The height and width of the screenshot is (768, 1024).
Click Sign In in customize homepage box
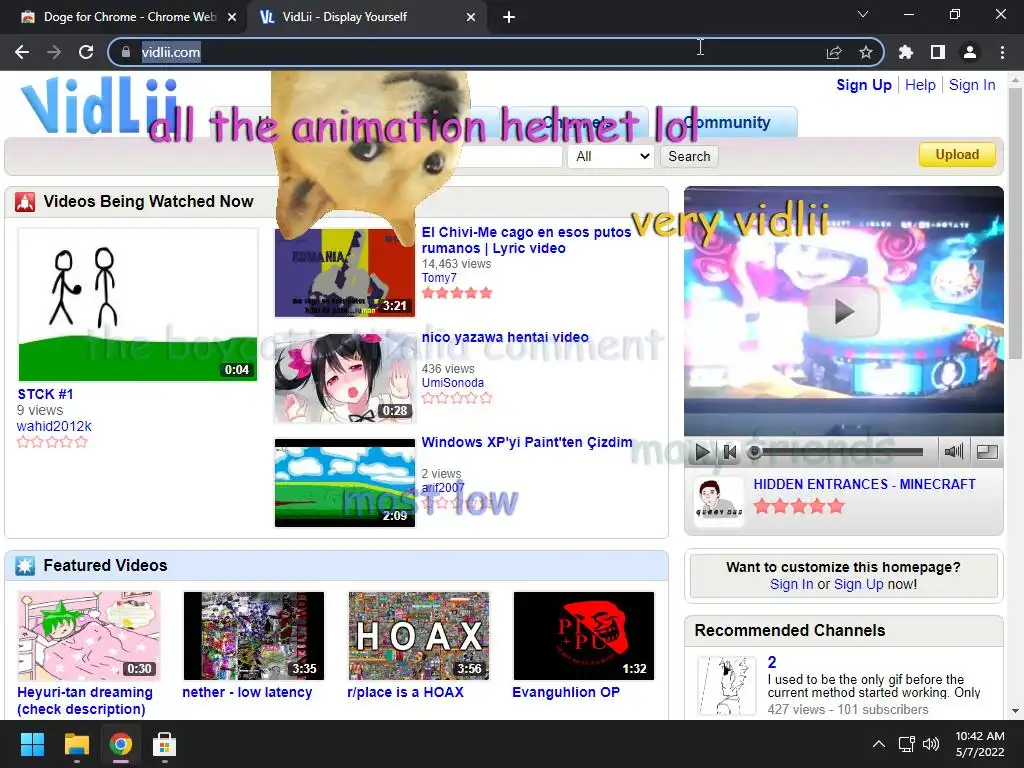pyautogui.click(x=792, y=584)
